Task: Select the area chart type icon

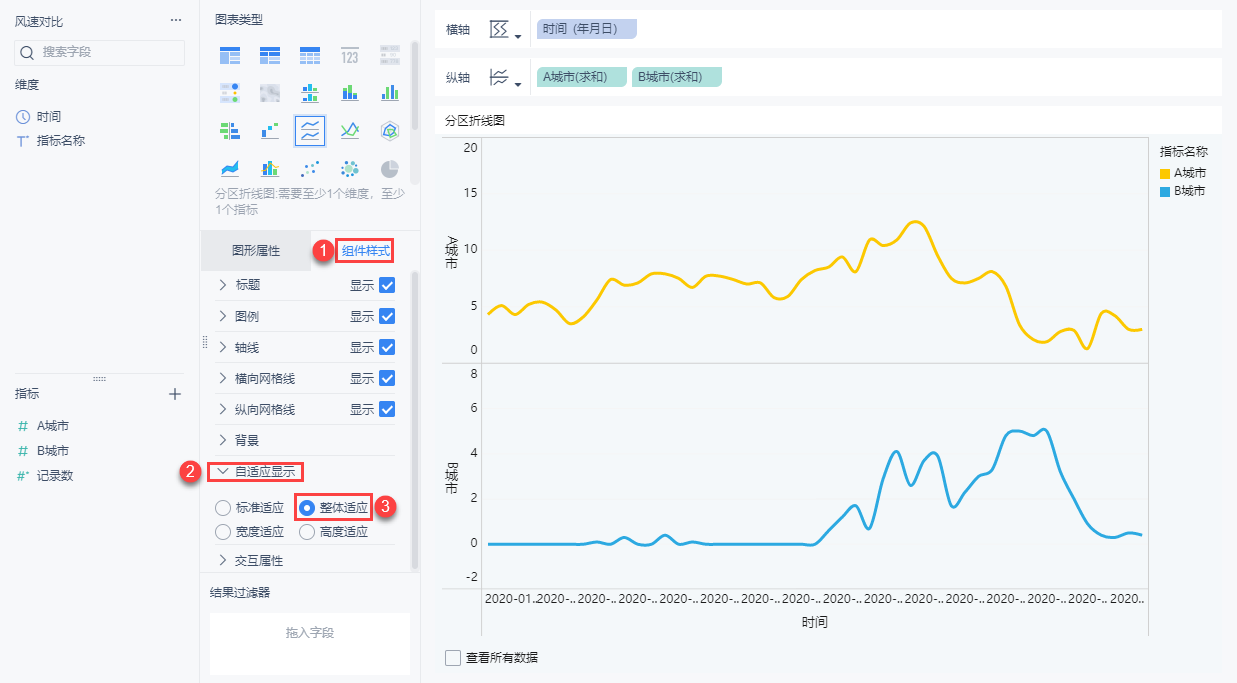Action: (230, 168)
